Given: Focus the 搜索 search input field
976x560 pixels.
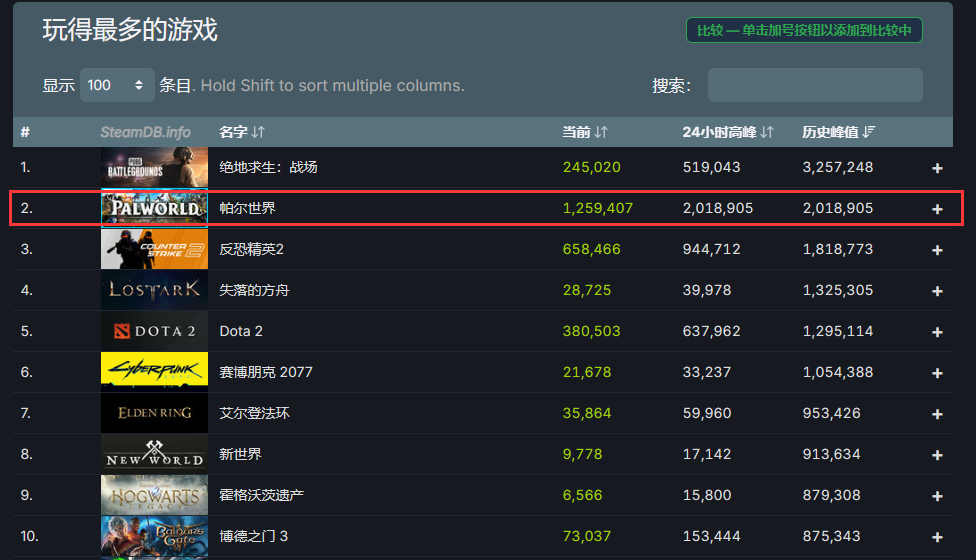Looking at the screenshot, I should 815,85.
